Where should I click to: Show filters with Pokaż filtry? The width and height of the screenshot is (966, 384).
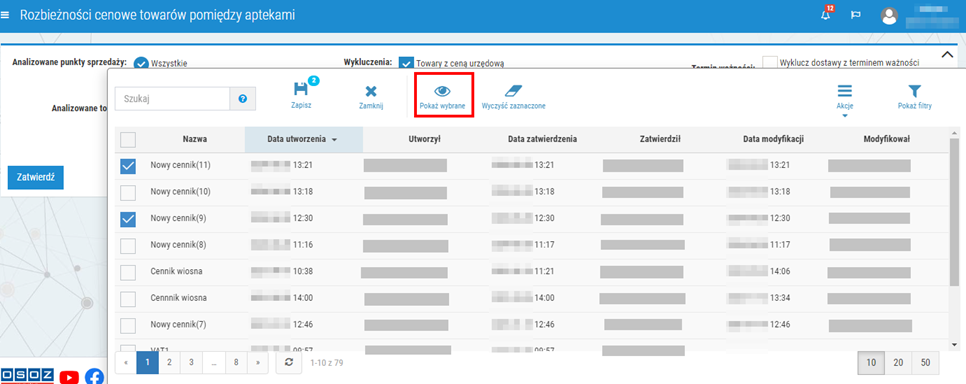click(x=914, y=97)
